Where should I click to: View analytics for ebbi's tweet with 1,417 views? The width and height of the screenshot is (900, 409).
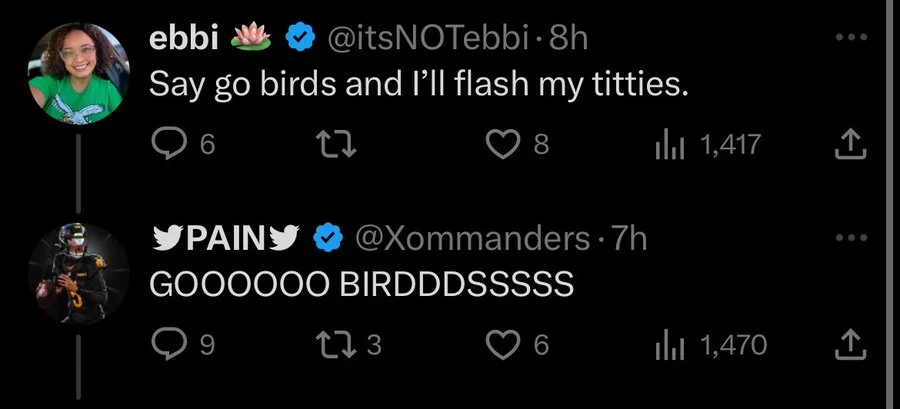coord(668,145)
